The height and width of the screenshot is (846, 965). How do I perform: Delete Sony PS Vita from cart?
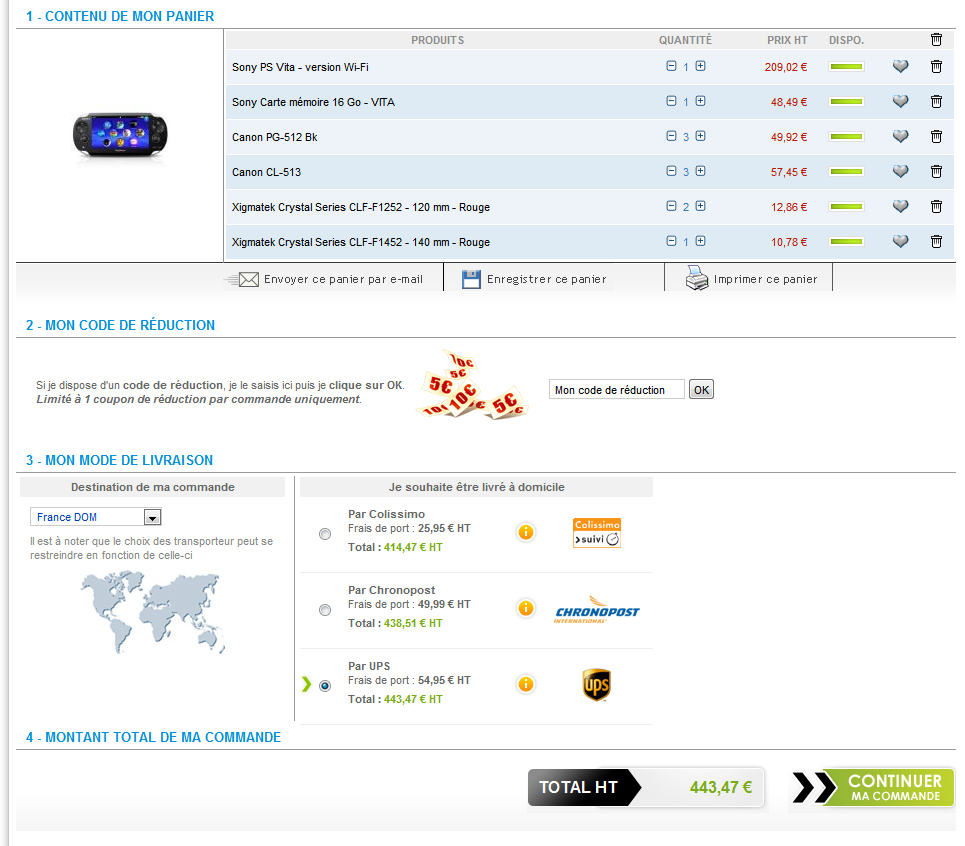point(936,67)
